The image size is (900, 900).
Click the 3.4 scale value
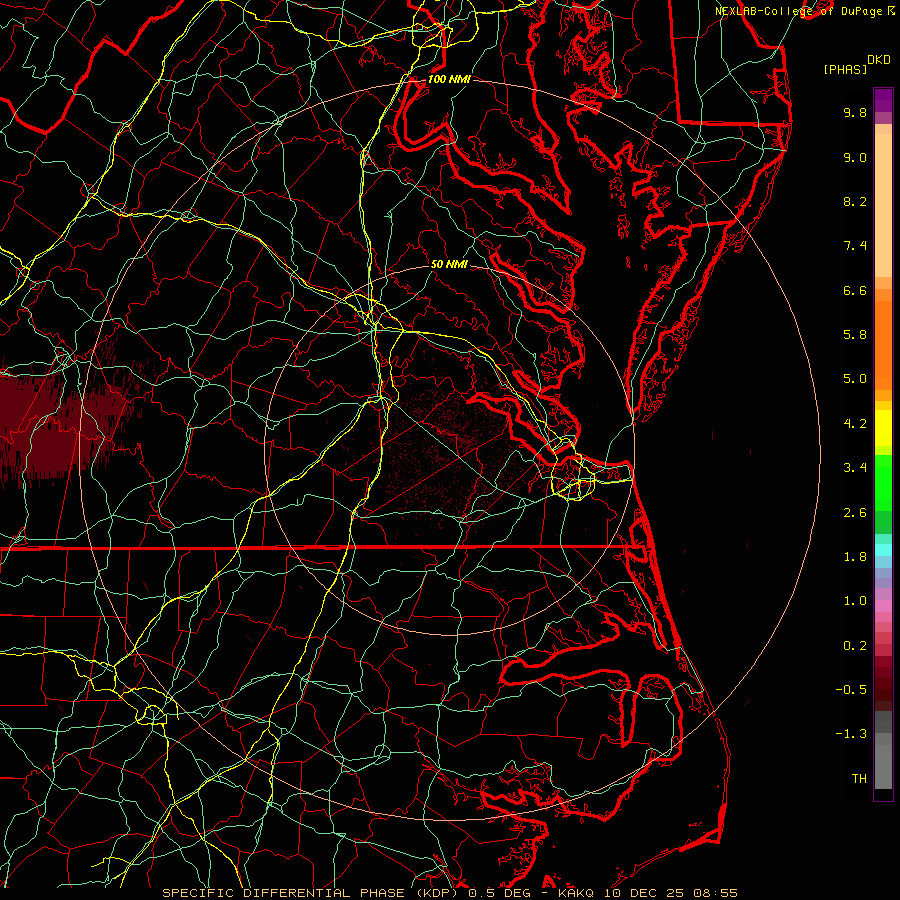[x=855, y=468]
